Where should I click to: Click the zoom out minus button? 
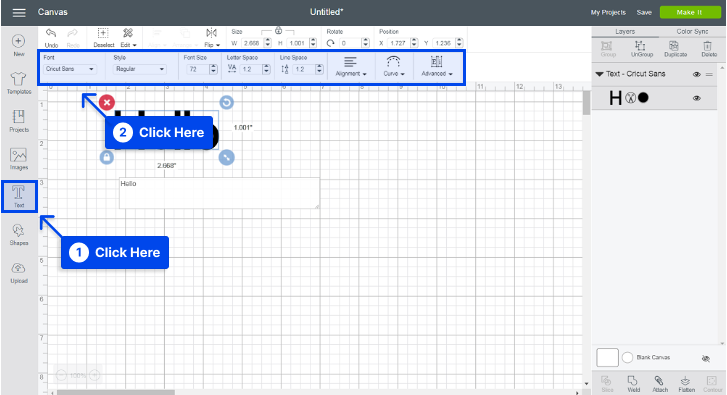point(61,375)
